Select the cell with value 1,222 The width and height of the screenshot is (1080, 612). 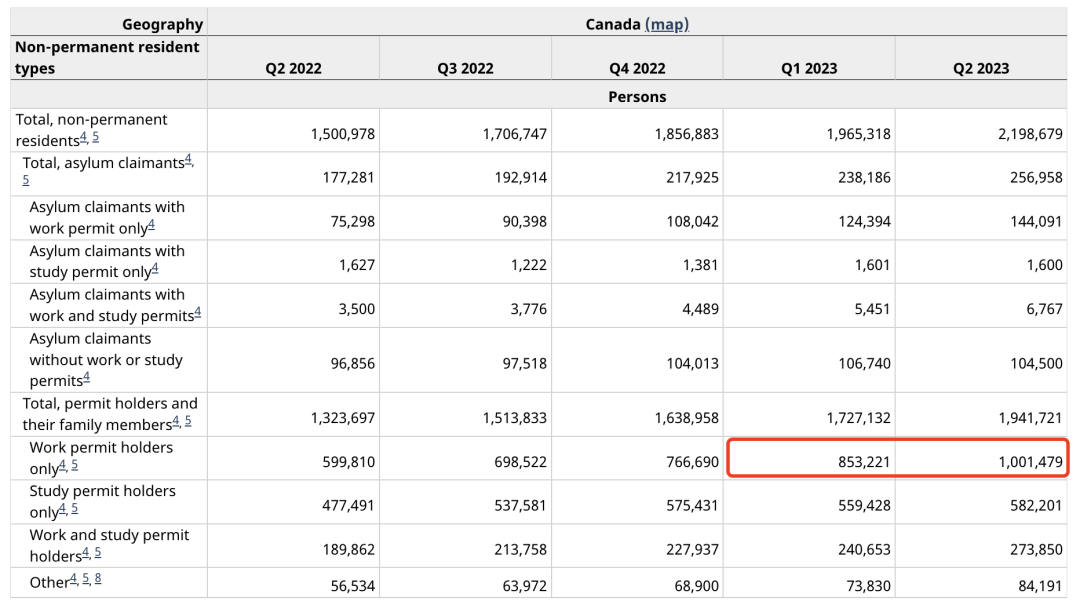click(x=466, y=262)
